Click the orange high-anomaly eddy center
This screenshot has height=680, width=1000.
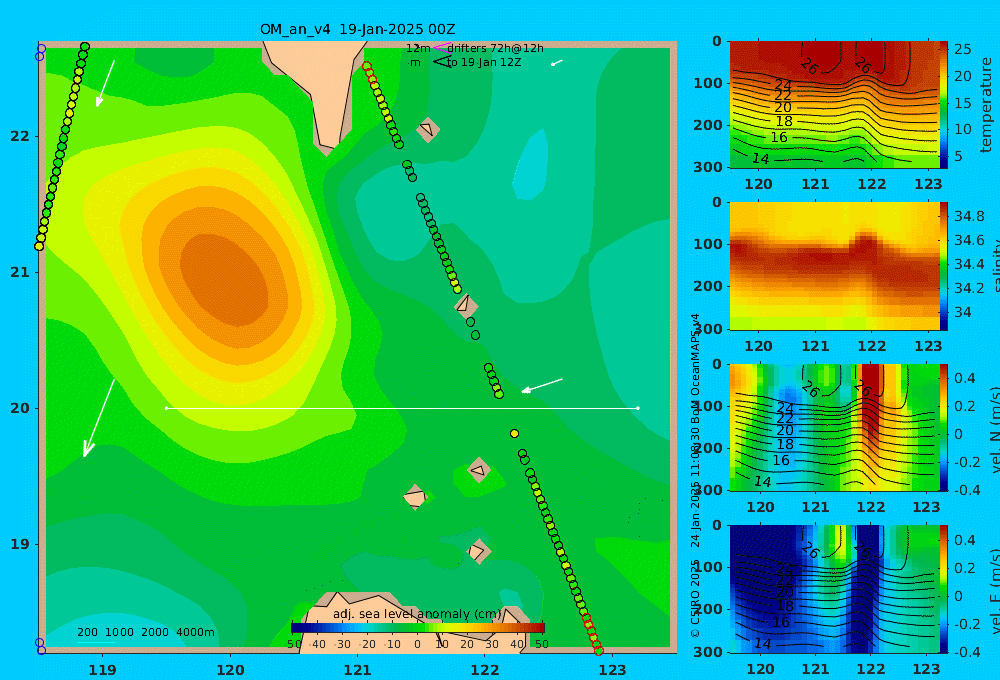tap(224, 281)
